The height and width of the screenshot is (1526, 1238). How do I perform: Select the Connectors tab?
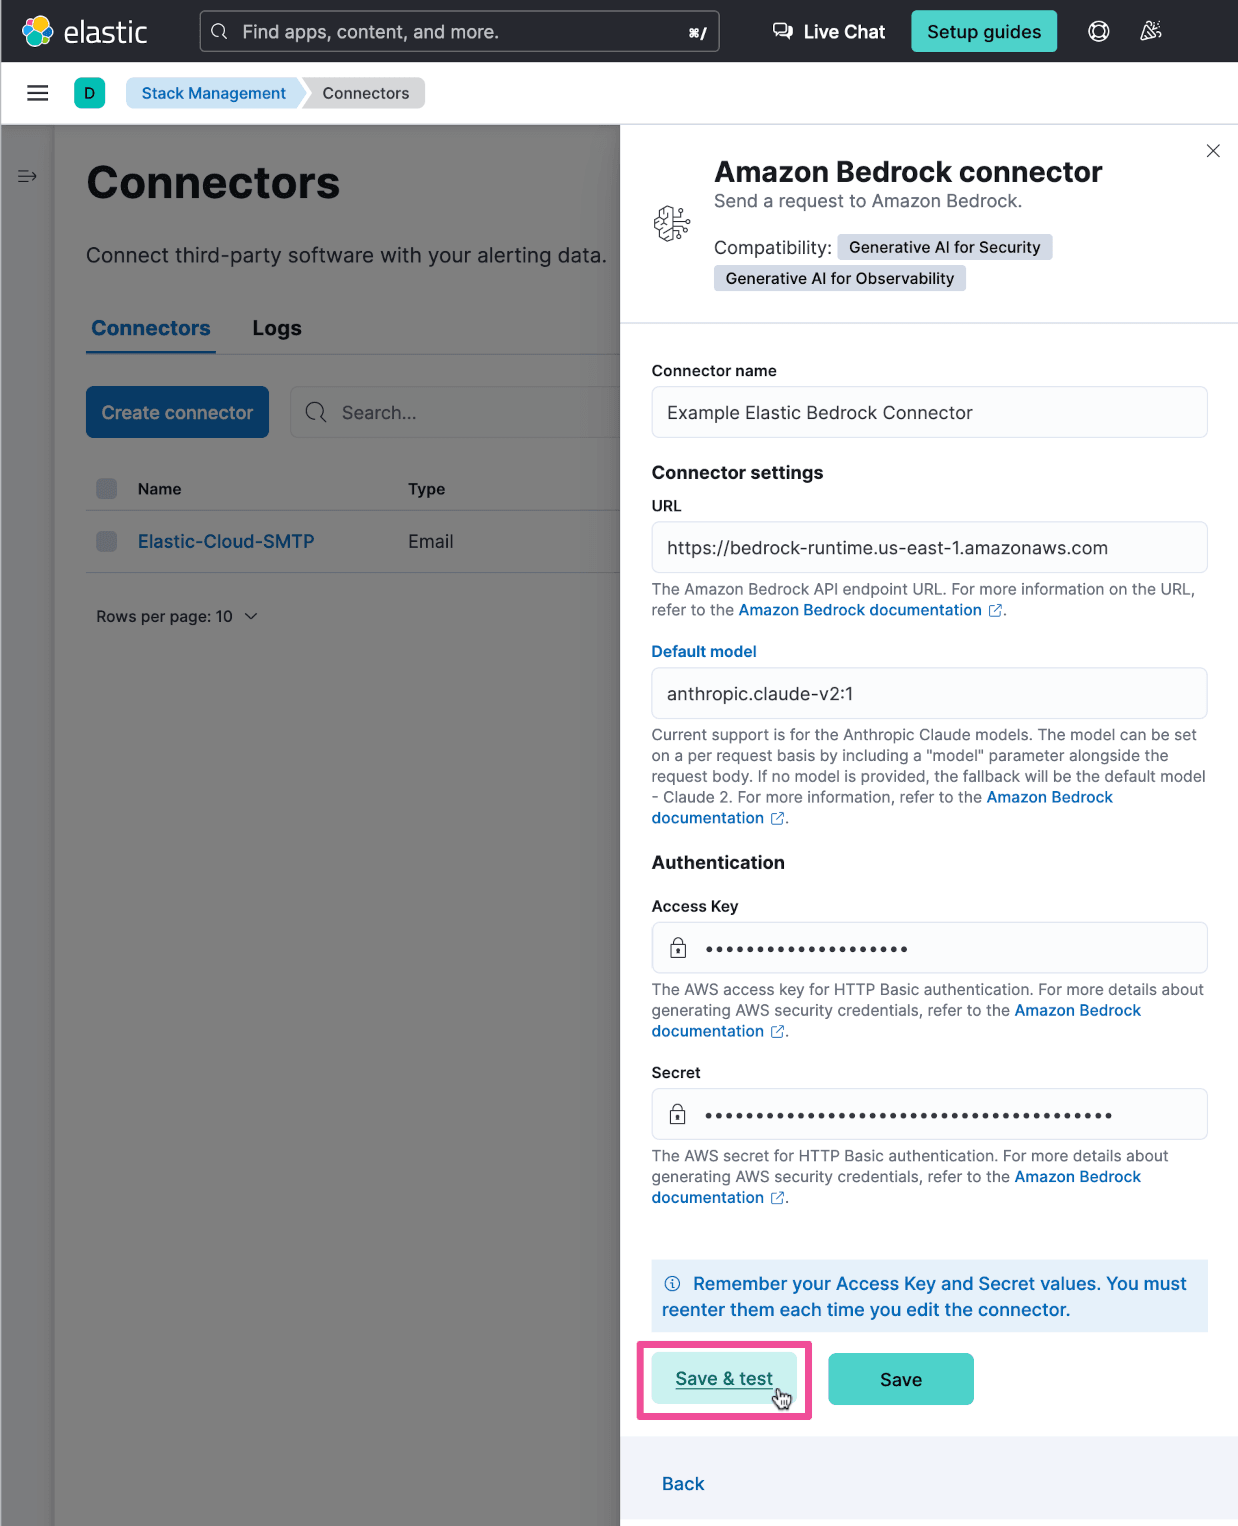click(x=151, y=328)
